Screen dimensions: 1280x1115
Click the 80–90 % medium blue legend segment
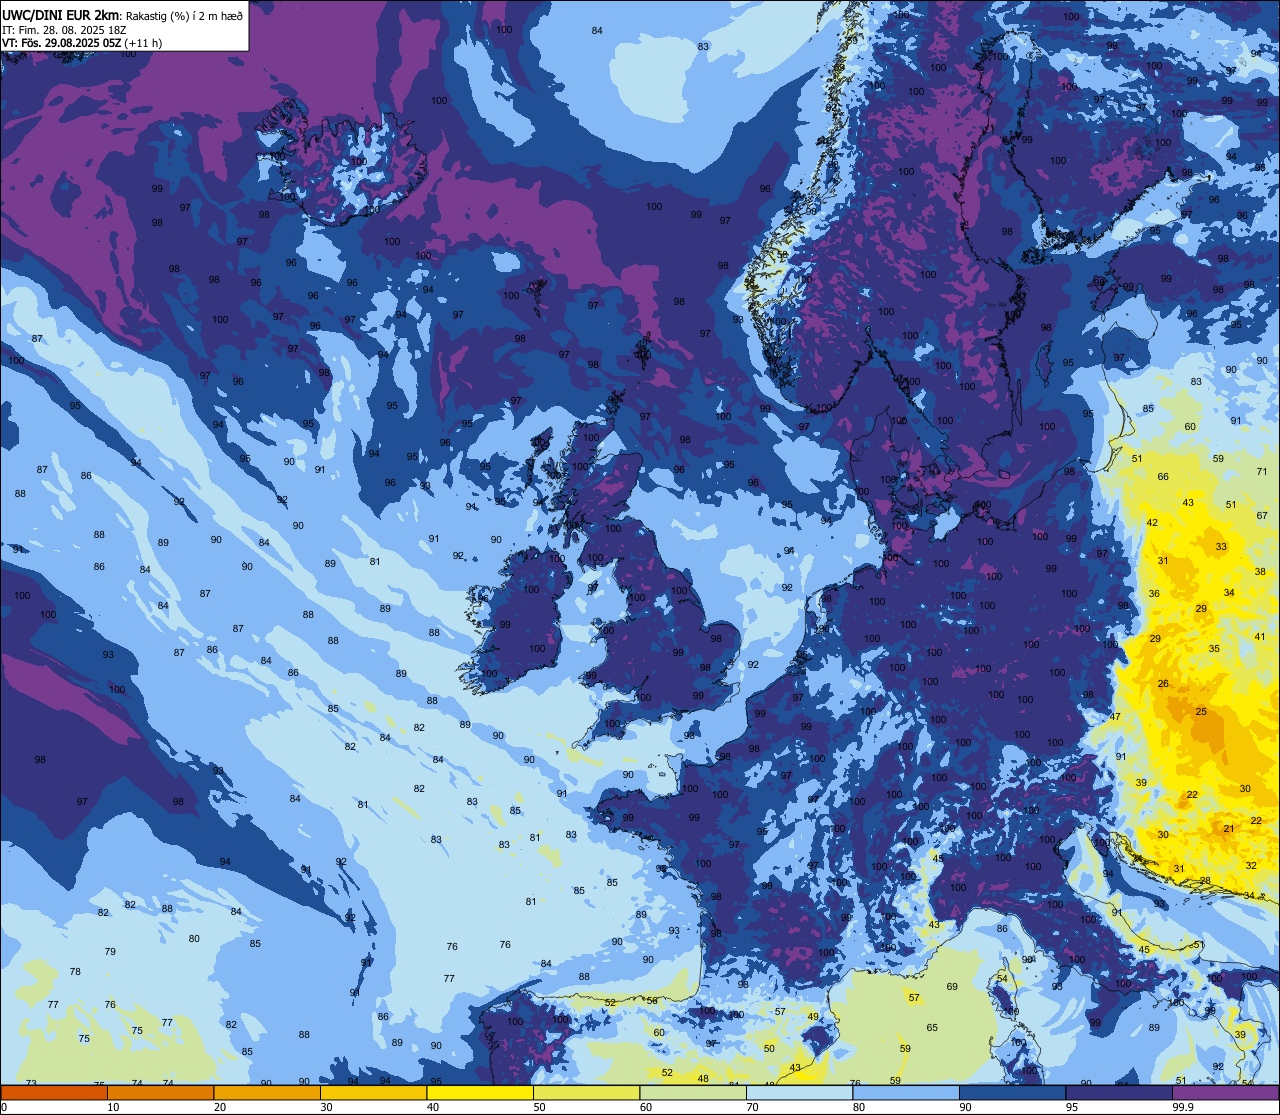906,1093
